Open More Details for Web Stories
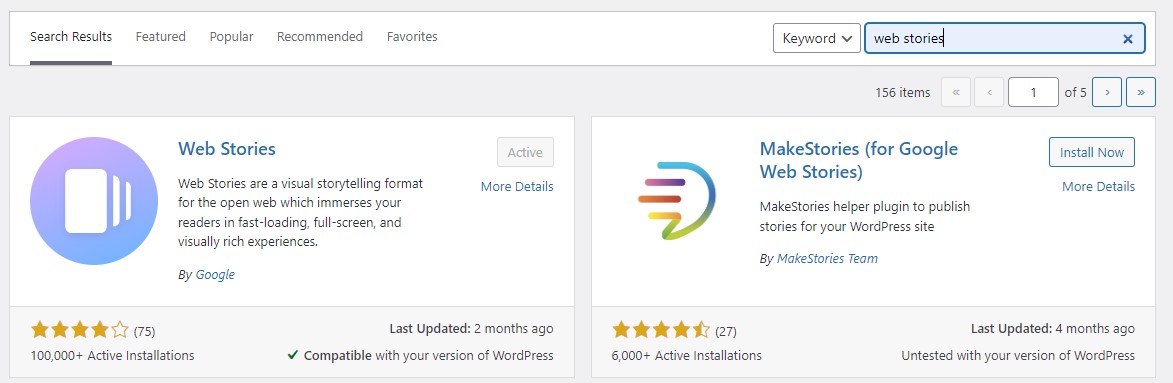Viewport: 1173px width, 383px height. pos(517,186)
